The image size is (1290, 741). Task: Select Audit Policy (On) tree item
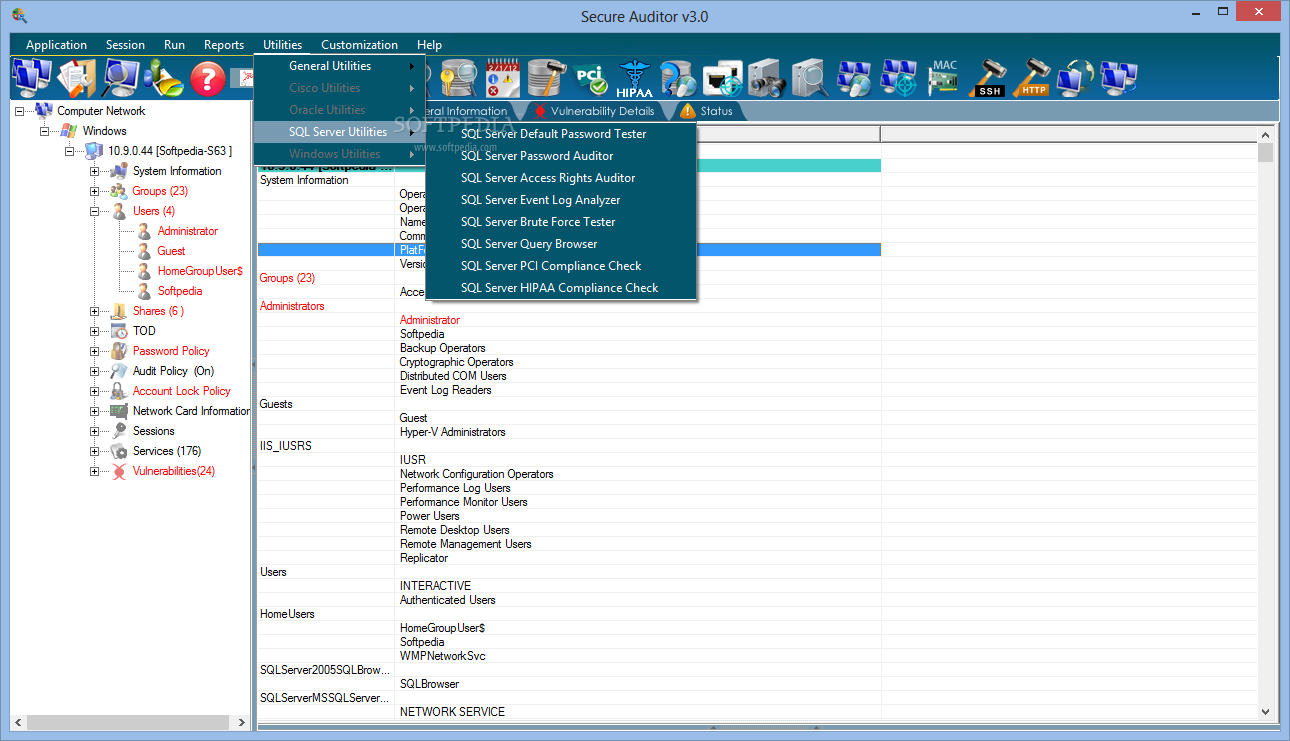(x=173, y=371)
